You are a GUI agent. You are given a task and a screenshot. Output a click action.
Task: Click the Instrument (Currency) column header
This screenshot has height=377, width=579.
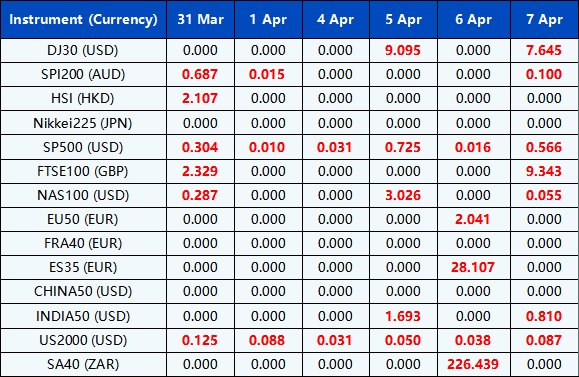click(83, 20)
